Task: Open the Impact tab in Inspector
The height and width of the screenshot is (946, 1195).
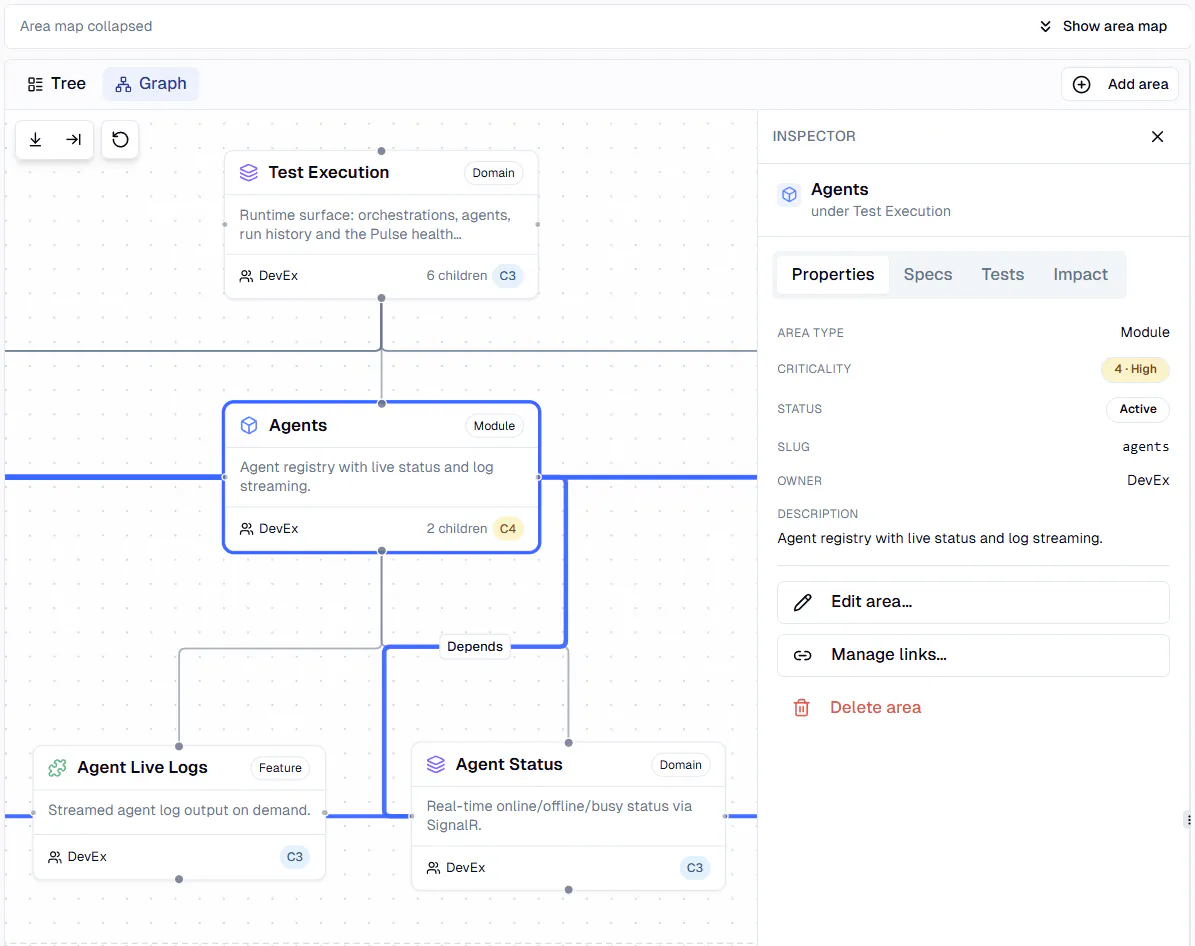Action: (x=1080, y=274)
